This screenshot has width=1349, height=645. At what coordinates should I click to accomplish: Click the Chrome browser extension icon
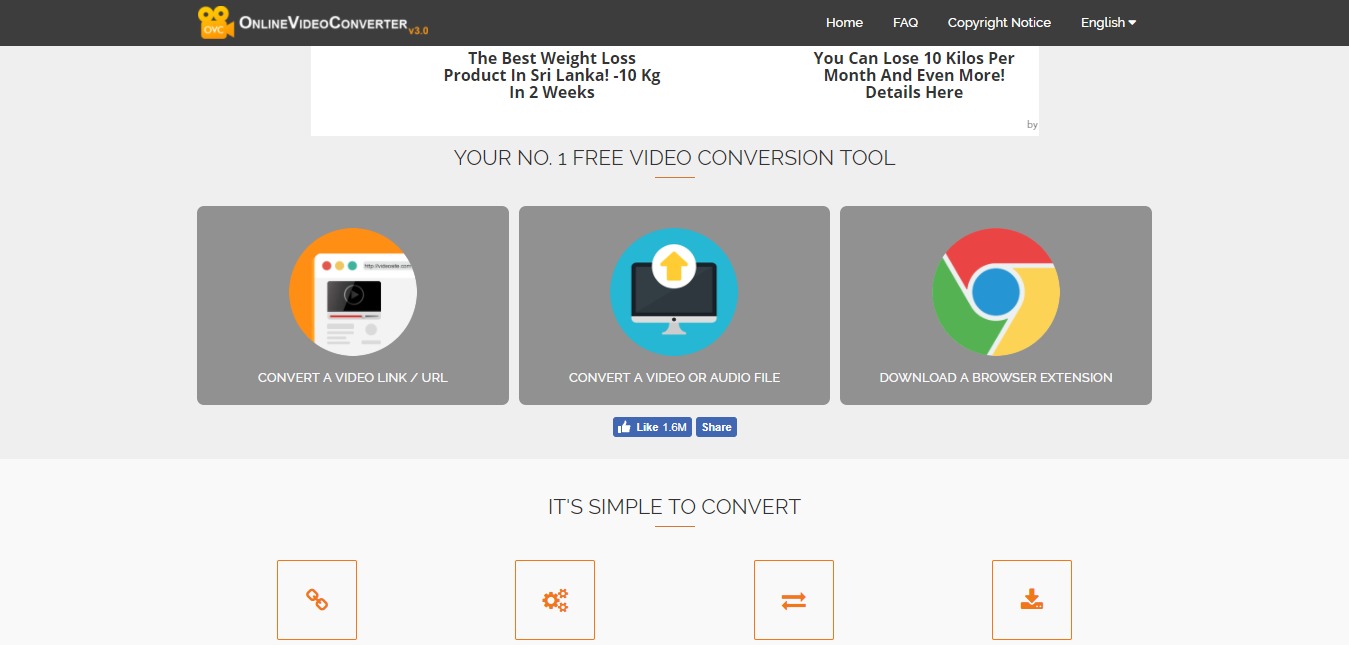click(x=995, y=292)
